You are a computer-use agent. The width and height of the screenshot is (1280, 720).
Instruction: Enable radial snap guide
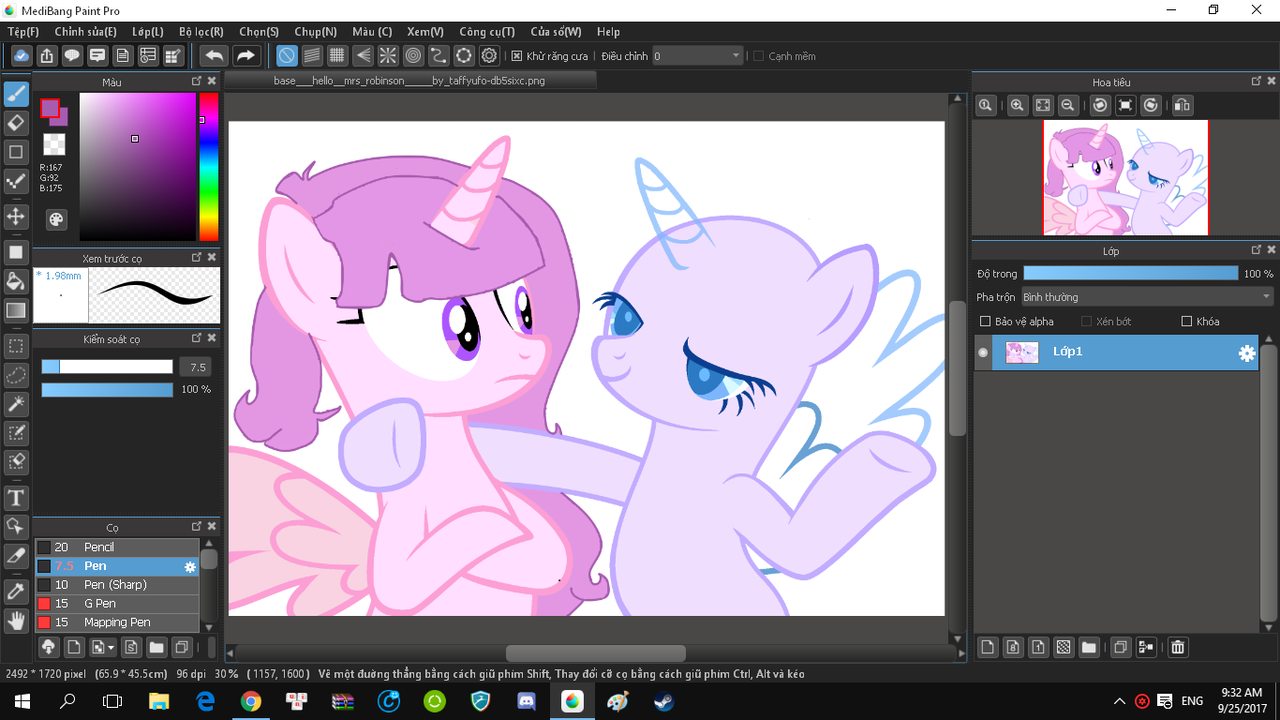[x=388, y=56]
